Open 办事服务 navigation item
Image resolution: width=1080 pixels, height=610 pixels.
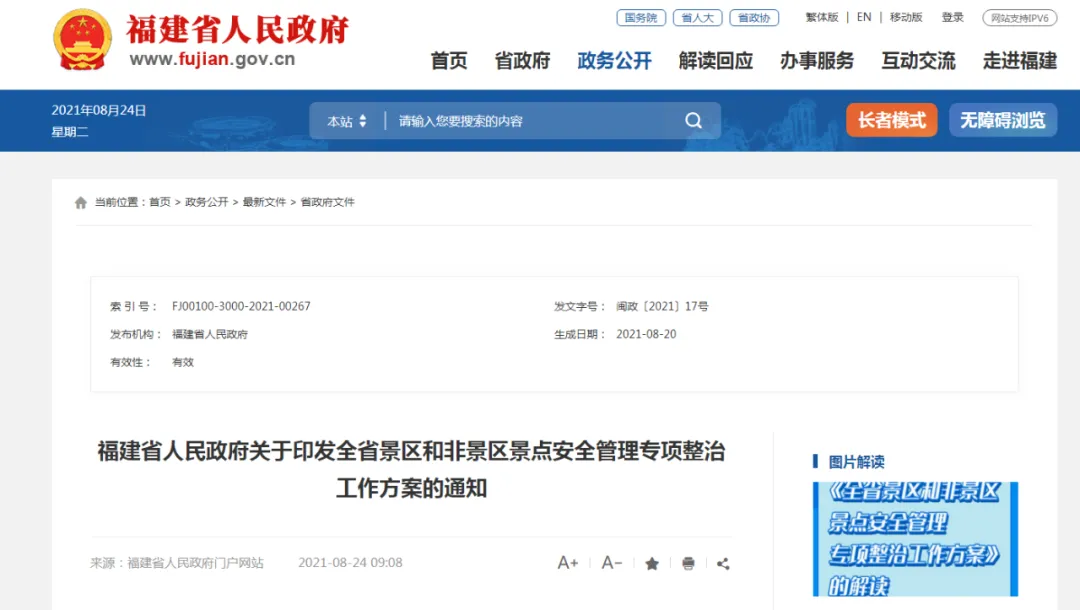[x=817, y=61]
